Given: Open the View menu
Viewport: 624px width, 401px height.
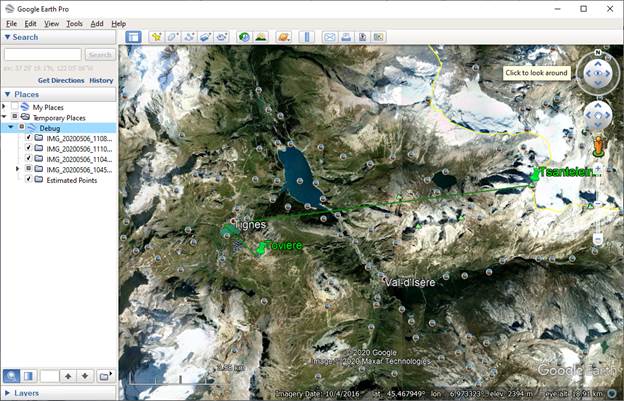Looking at the screenshot, I should point(51,23).
